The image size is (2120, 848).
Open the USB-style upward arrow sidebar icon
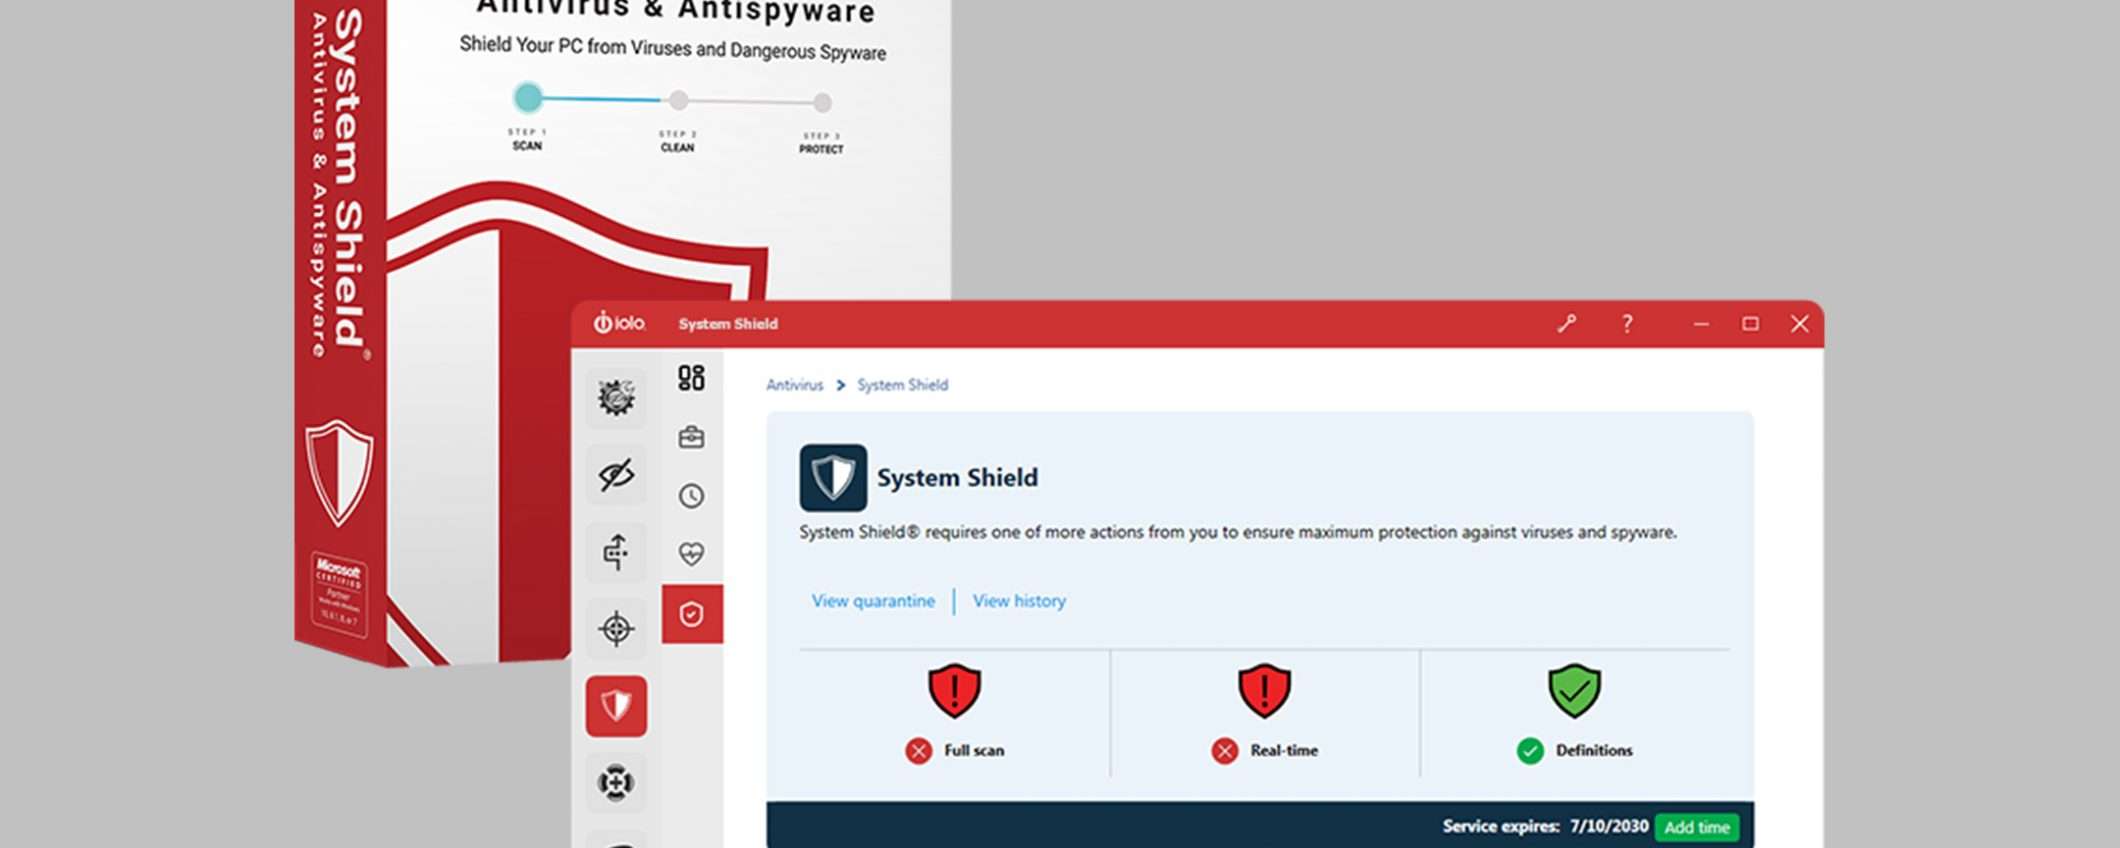coord(616,552)
